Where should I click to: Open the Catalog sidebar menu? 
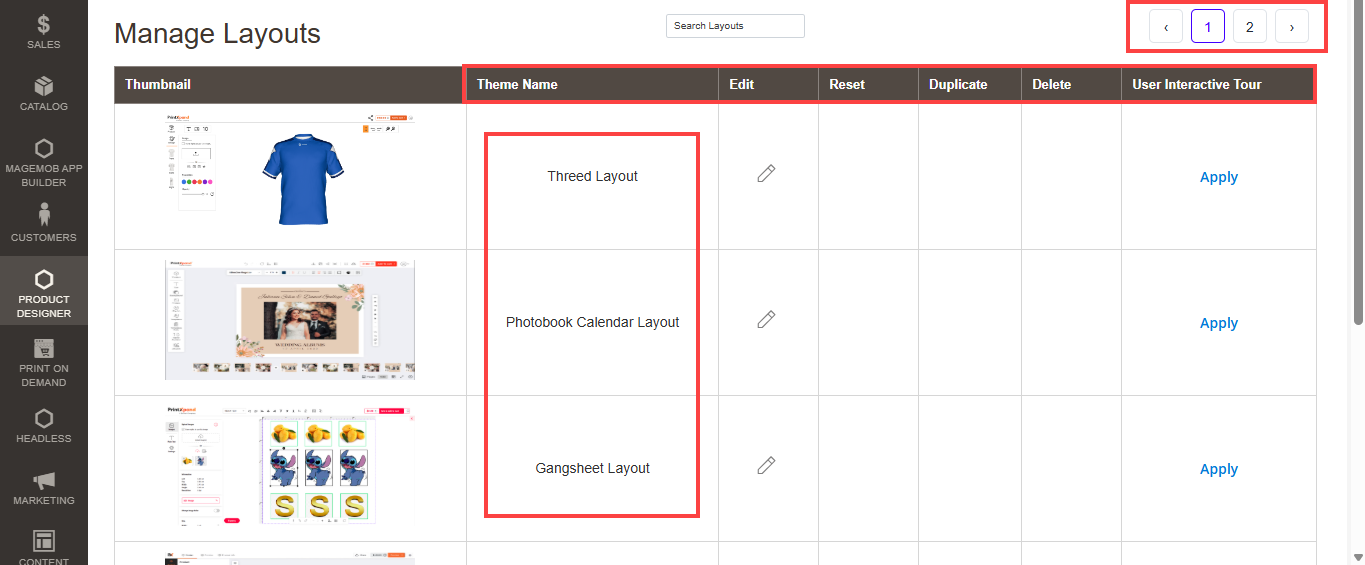[43, 94]
